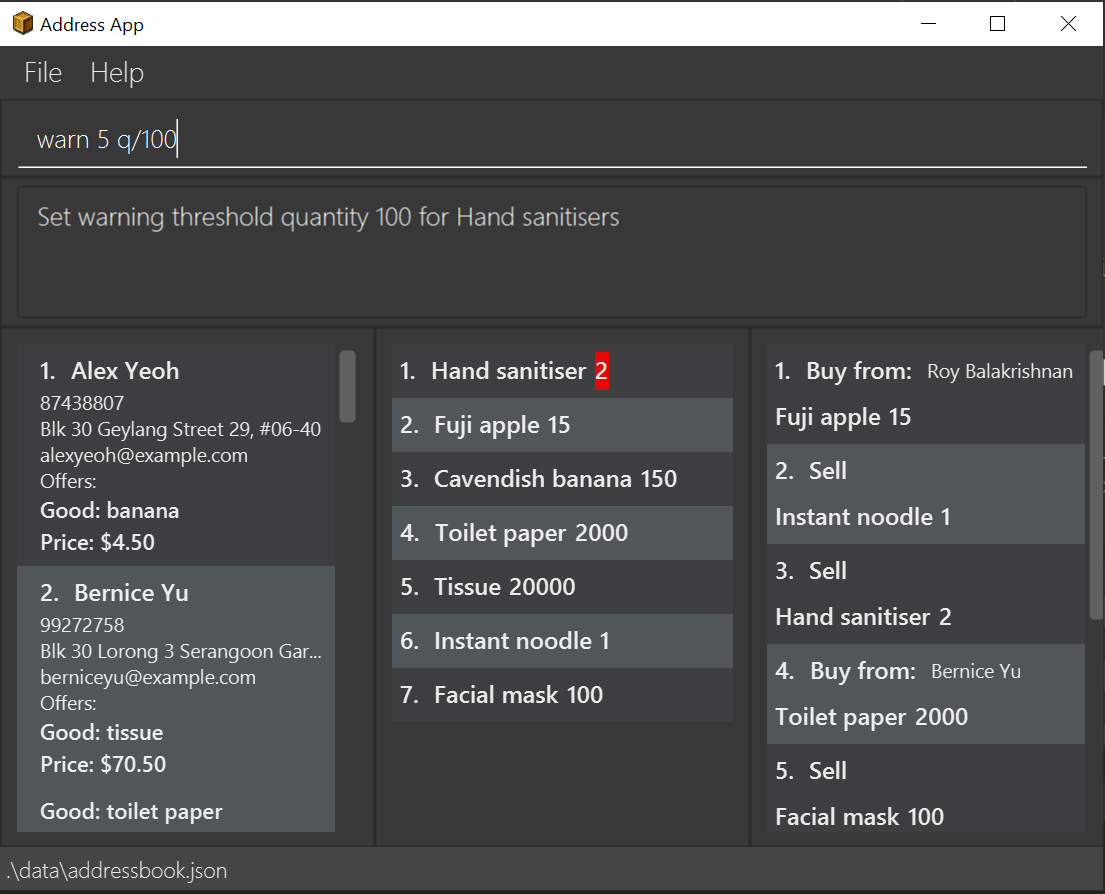Select the Sell Instant noodle transaction
The height and width of the screenshot is (894, 1105).
(x=925, y=494)
